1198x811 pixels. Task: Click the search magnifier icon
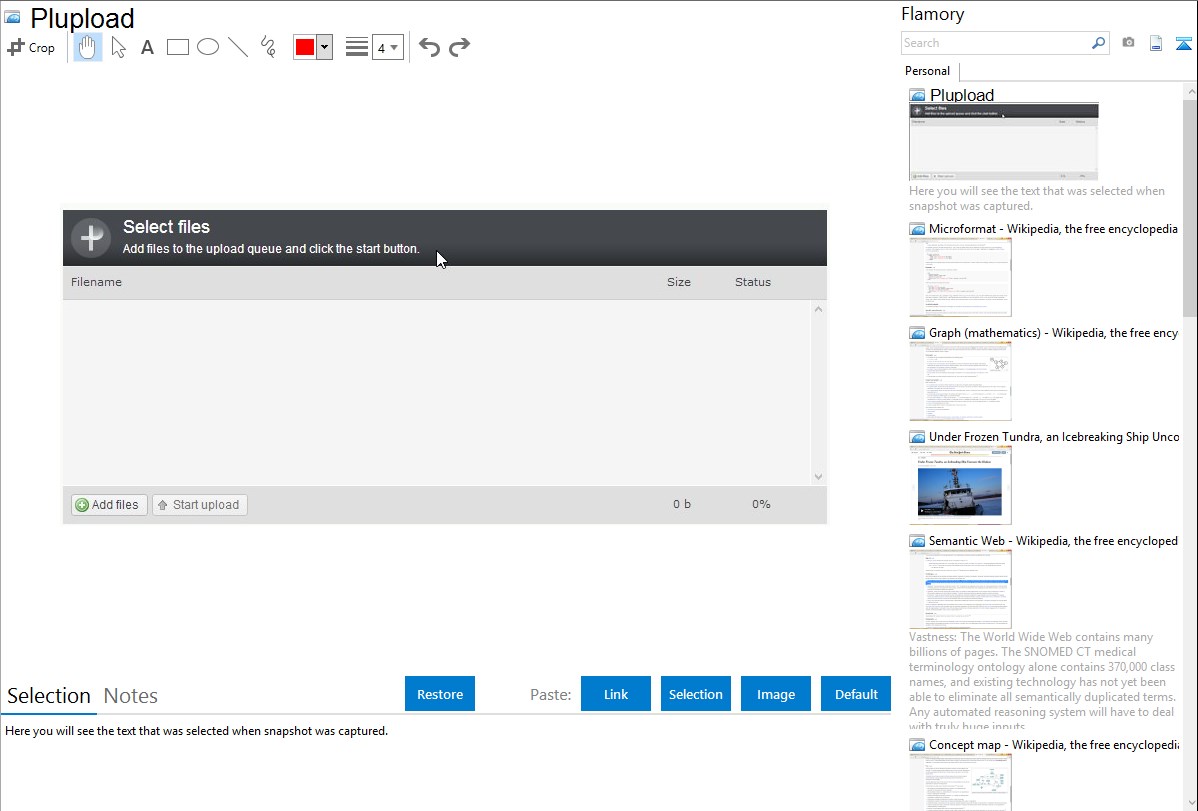(x=1099, y=43)
